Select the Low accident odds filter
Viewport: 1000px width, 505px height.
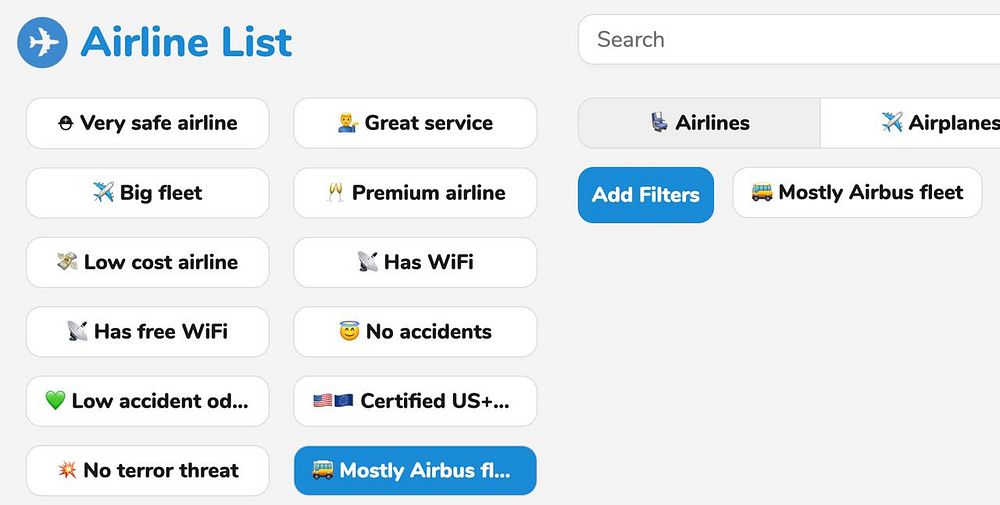coord(147,401)
